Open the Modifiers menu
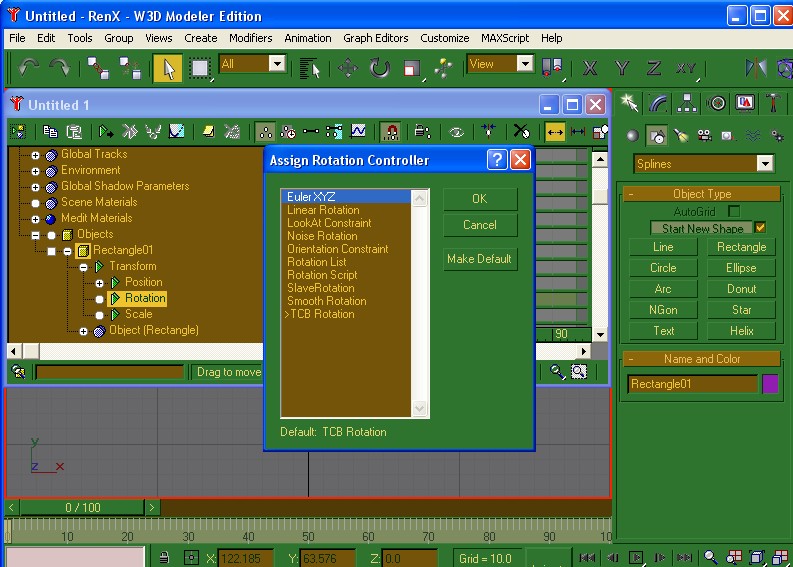This screenshot has height=567, width=793. click(250, 38)
